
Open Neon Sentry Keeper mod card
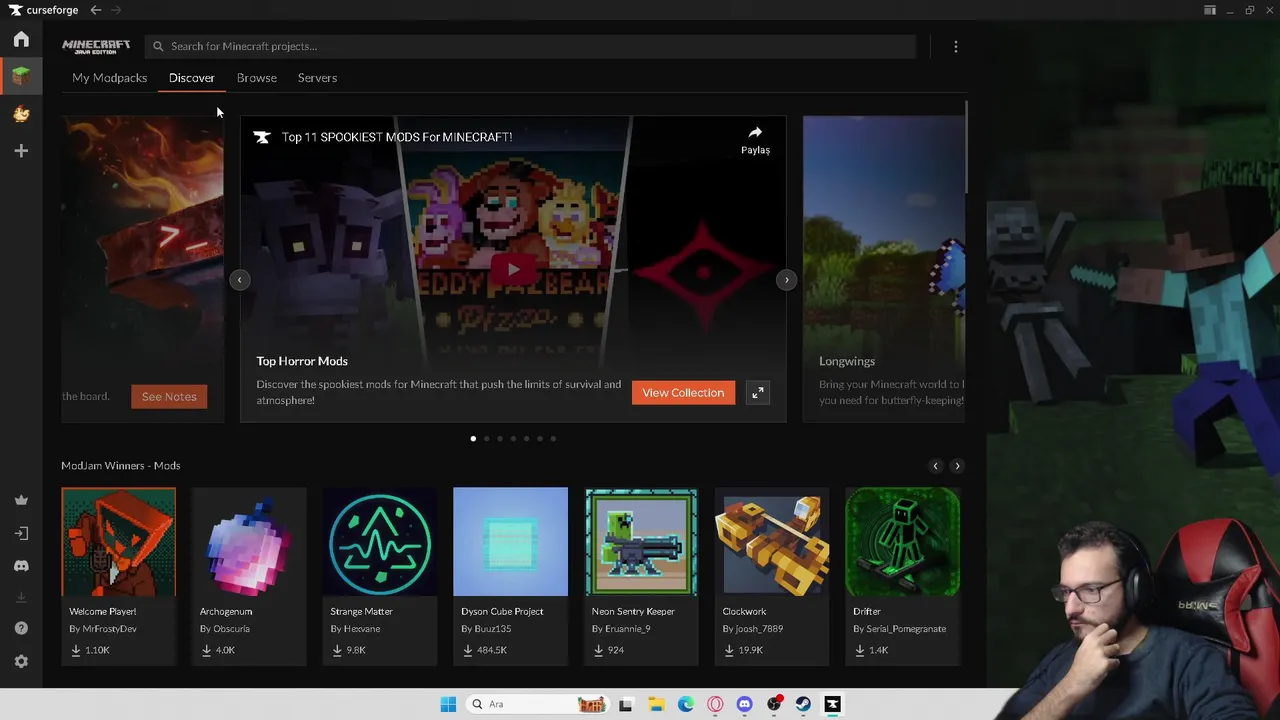point(641,576)
